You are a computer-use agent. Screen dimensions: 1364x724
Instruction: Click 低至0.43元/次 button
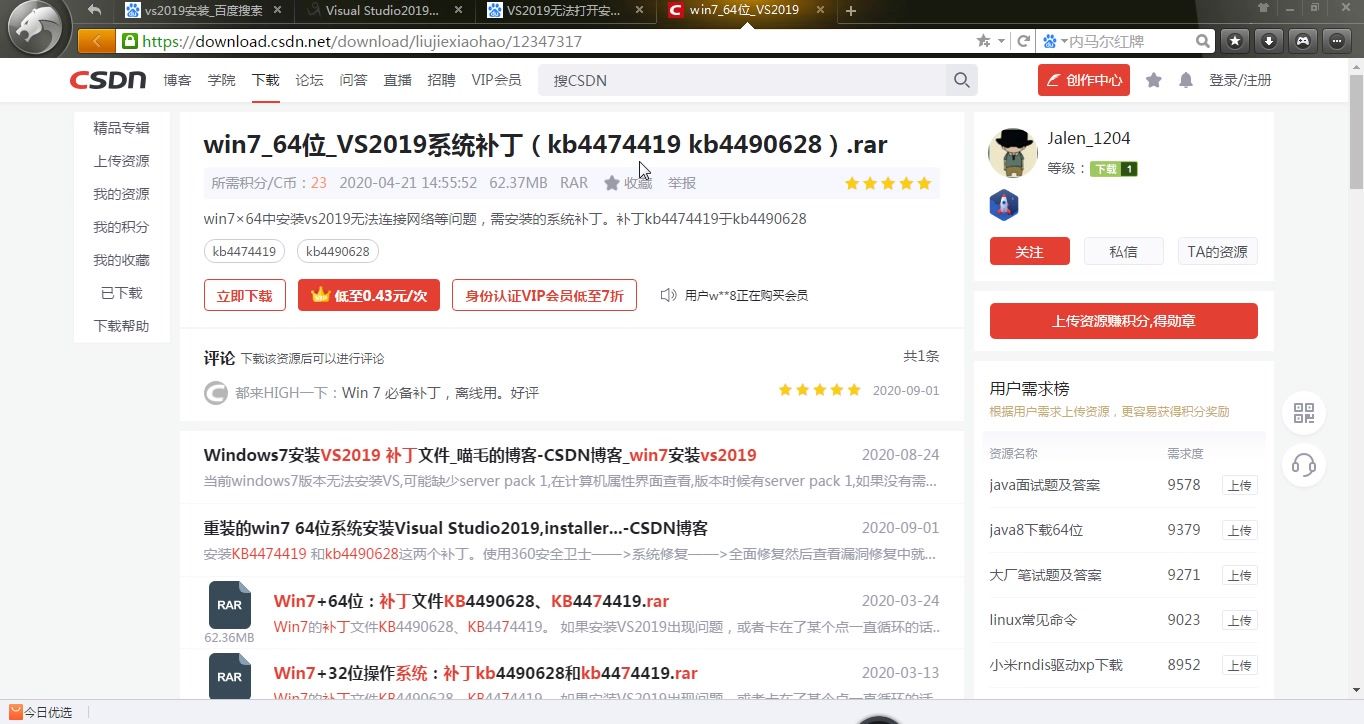[x=369, y=295]
